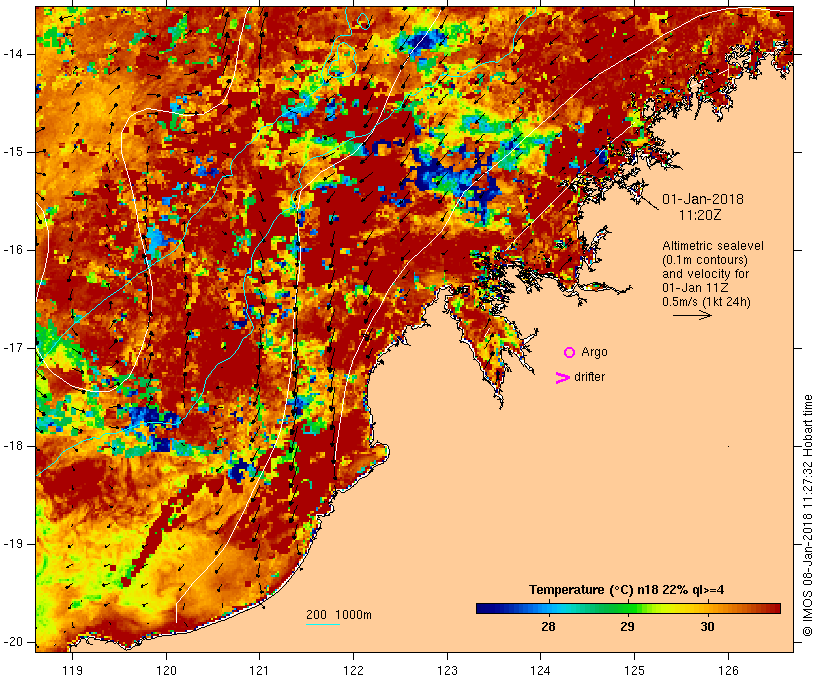Screen dimensions: 820x680
Task: Click the 'Altimetric sealevel' text
Action: point(713,246)
